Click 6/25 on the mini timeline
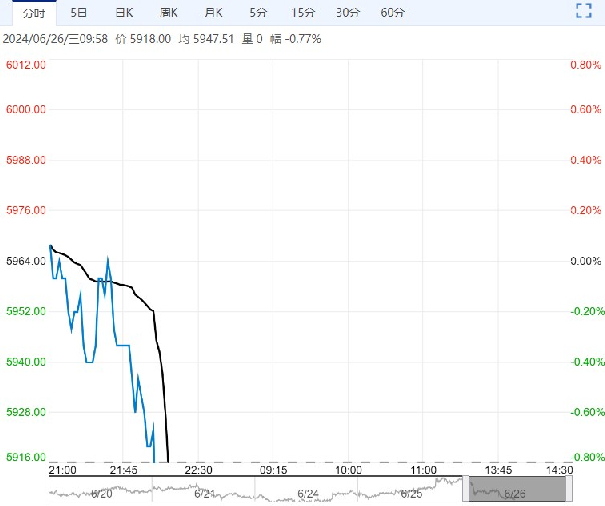Viewport: 605px width, 506px height. click(x=412, y=492)
